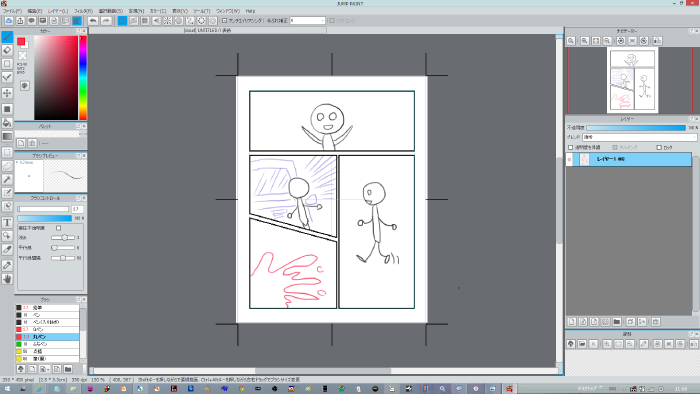Image resolution: width=700 pixels, height=394 pixels.
Task: Click the Redo arrow
Action: click(x=106, y=21)
